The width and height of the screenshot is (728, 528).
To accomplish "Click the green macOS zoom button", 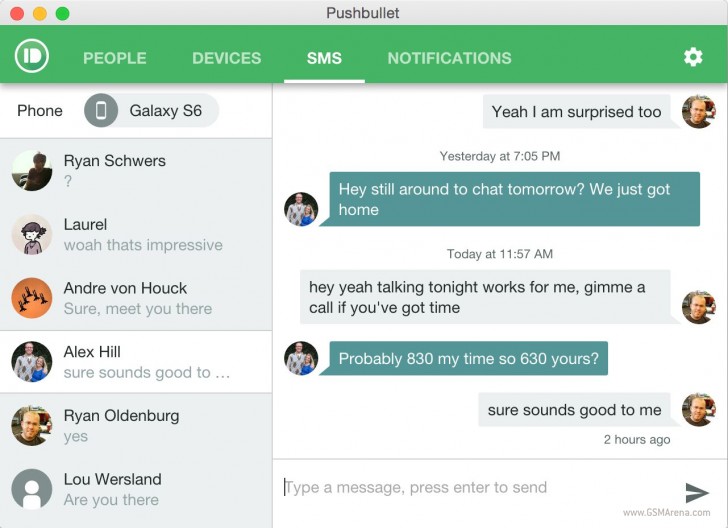I will [x=63, y=14].
